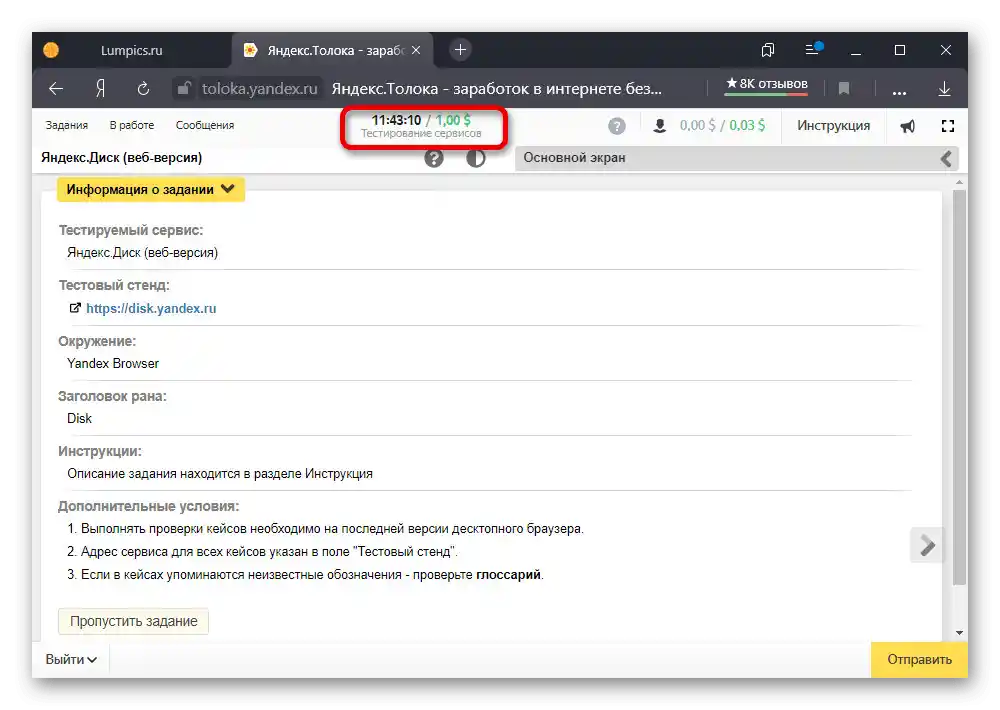Screen dimensions: 1000x710
Task: Click the Yandex Browser environment value
Action: [113, 364]
